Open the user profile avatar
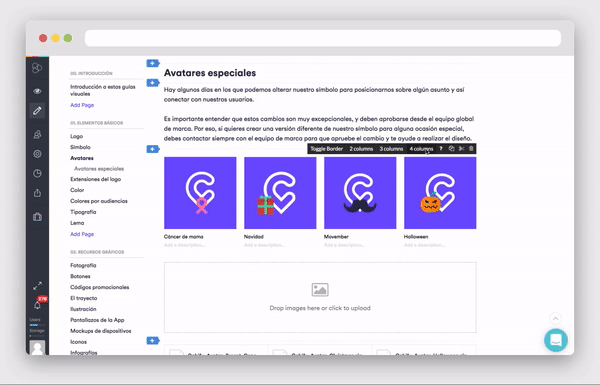600x385 pixels. point(38,347)
